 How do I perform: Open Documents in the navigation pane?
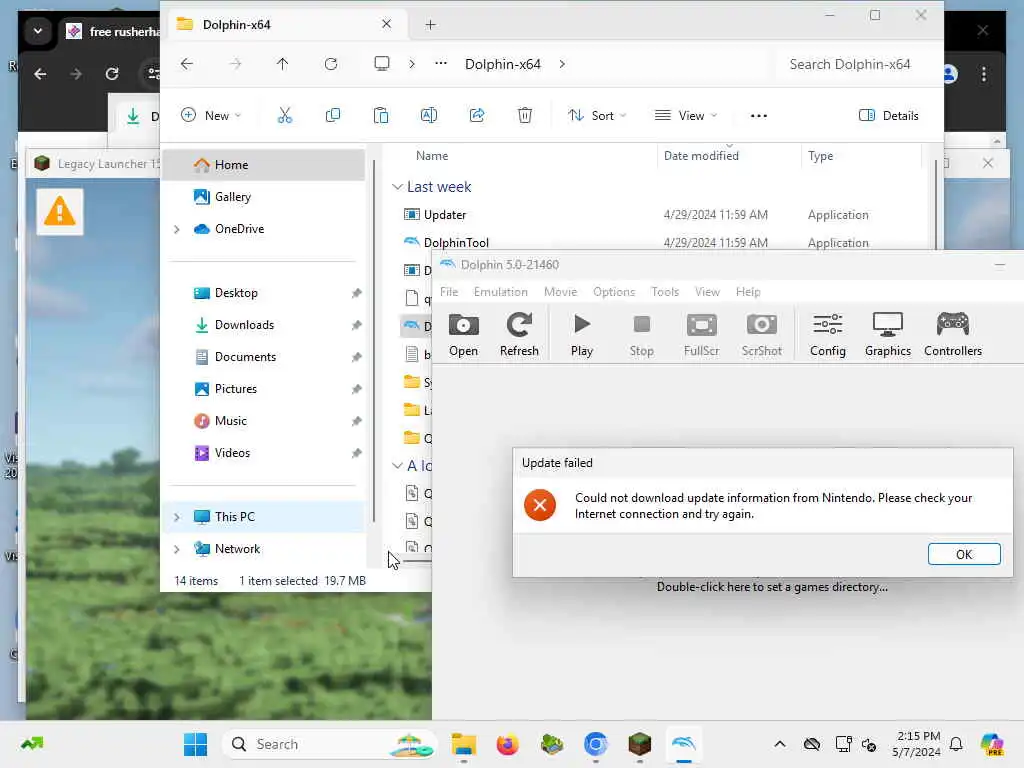pyautogui.click(x=263, y=357)
